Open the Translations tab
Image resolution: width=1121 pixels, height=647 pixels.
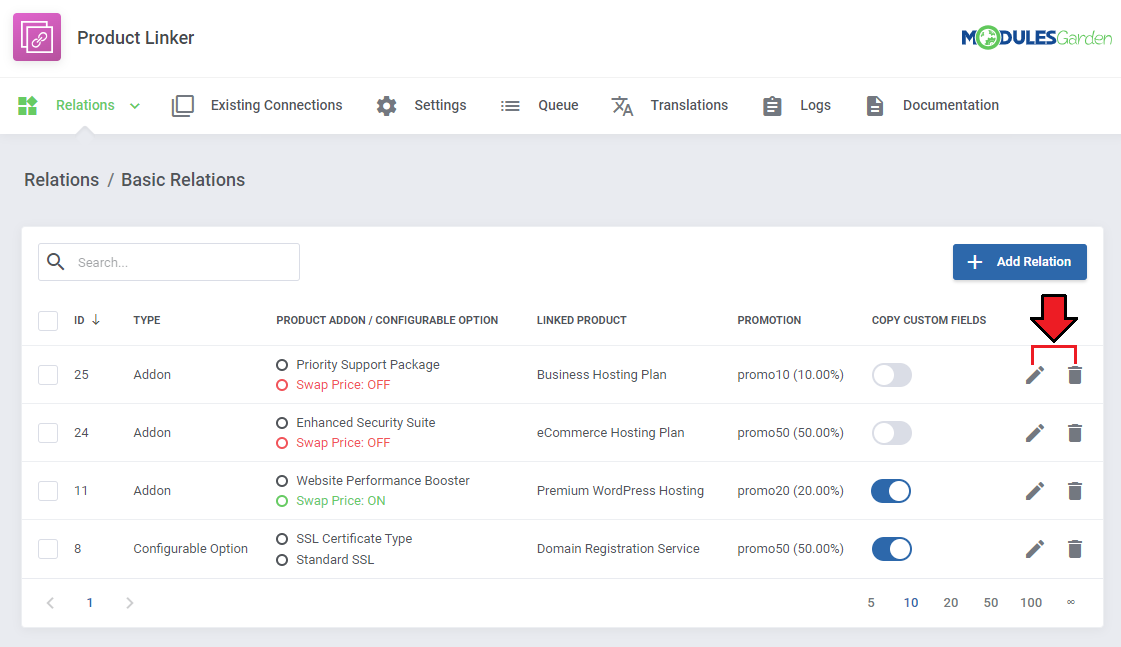click(x=689, y=105)
